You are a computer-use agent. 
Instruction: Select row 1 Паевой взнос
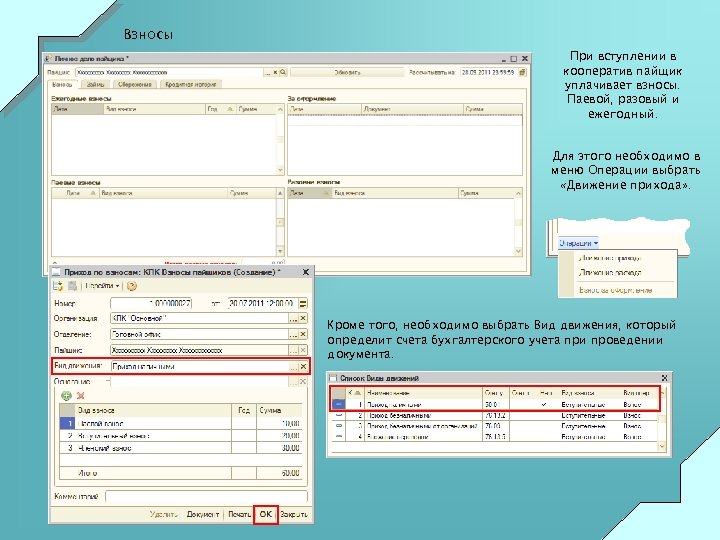coord(181,423)
